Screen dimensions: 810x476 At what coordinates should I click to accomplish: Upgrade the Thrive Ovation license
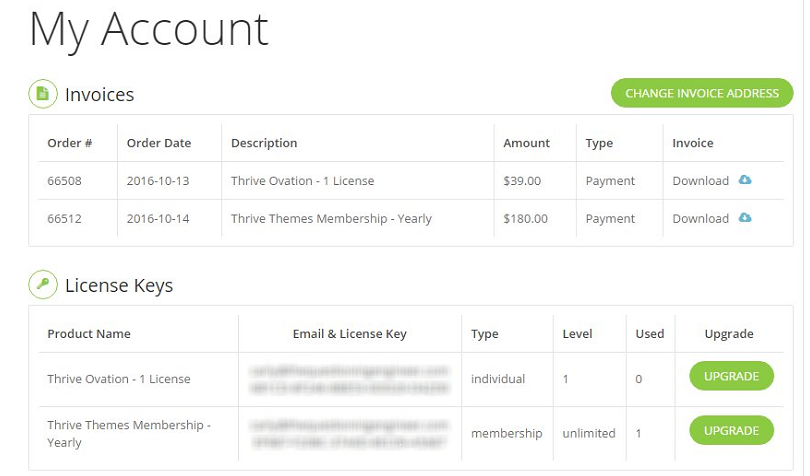pyautogui.click(x=731, y=376)
